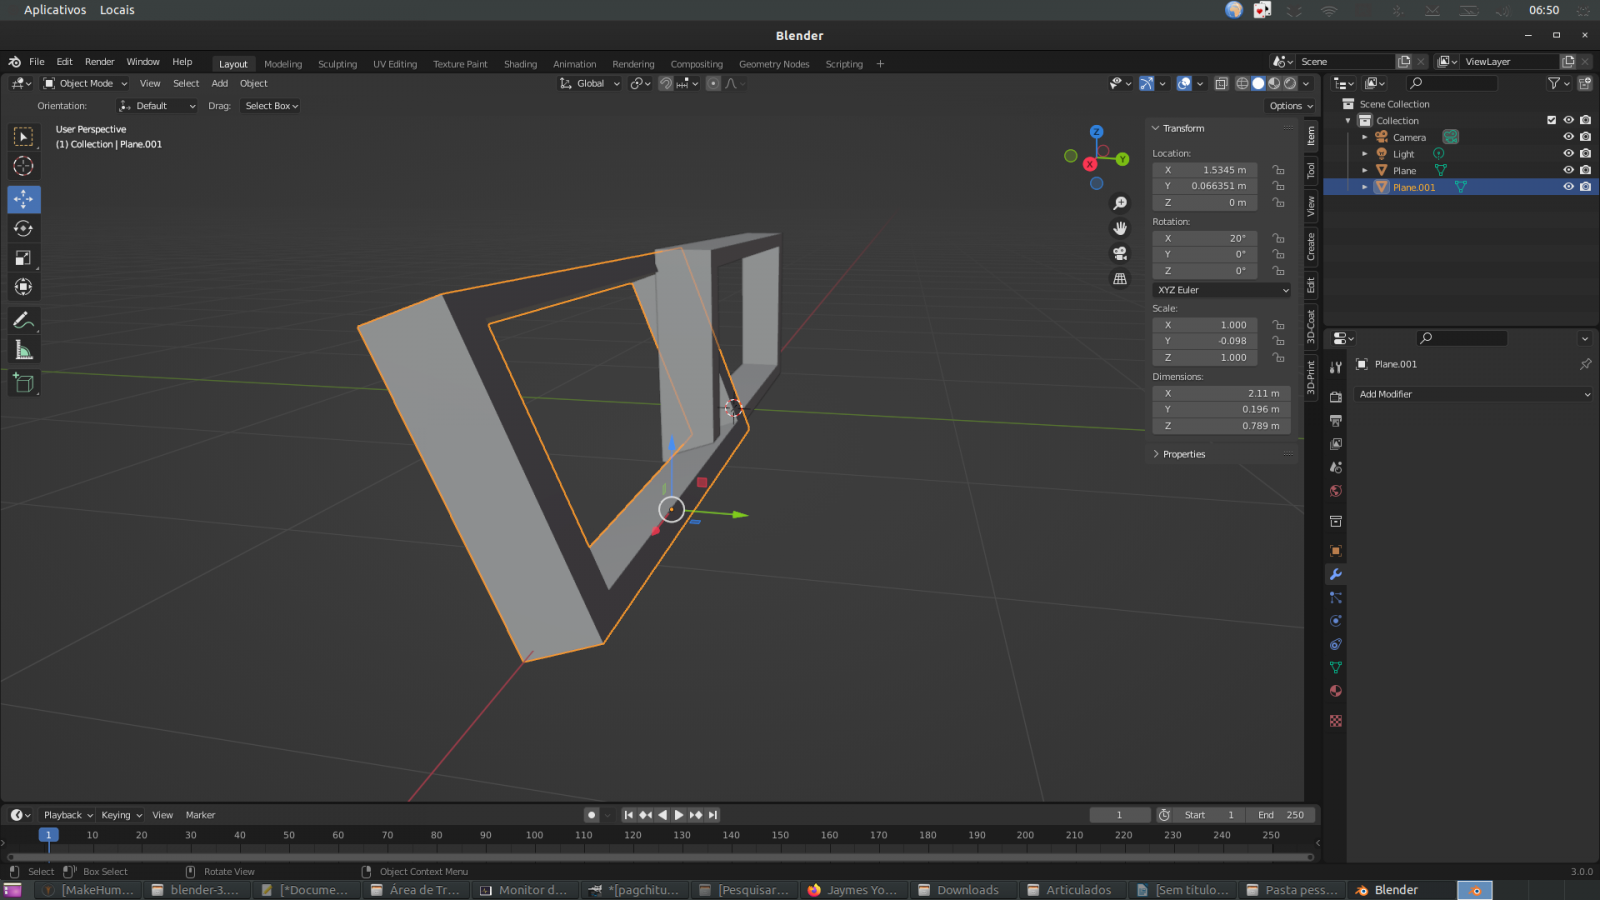Hide Plane.001 in viewport
1600x900 pixels.
[x=1568, y=187]
